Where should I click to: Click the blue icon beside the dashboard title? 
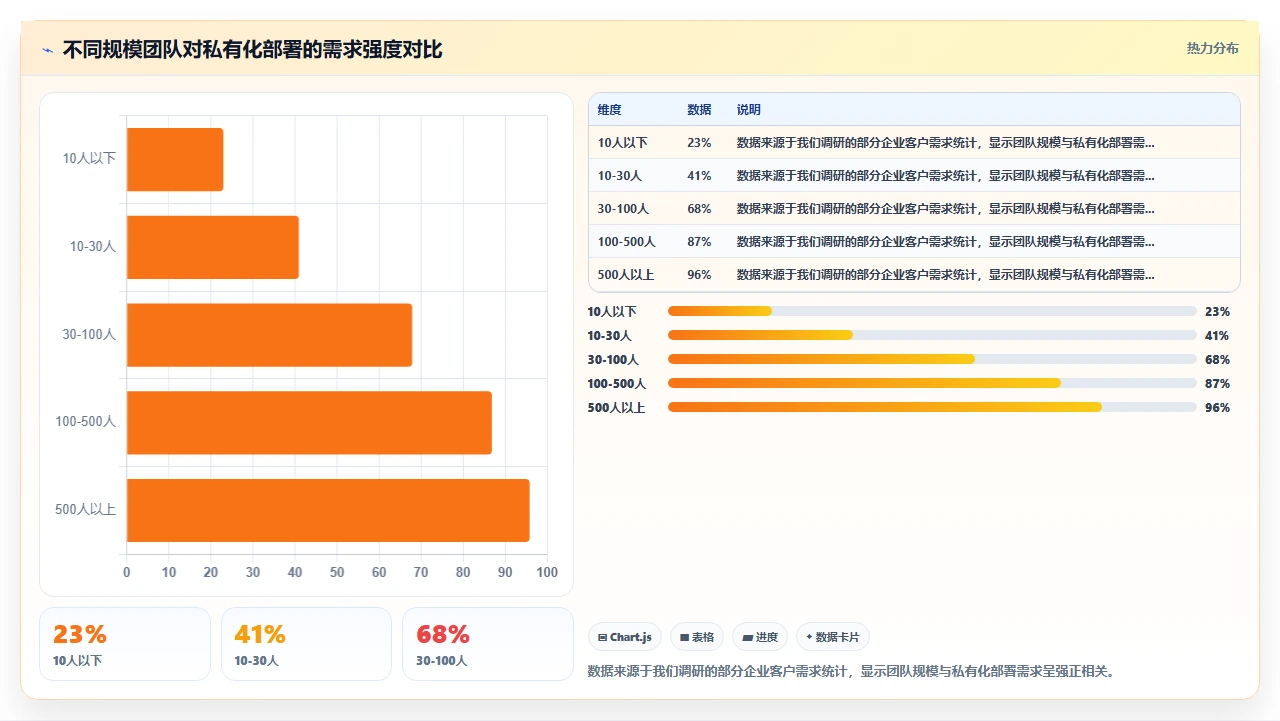47,50
